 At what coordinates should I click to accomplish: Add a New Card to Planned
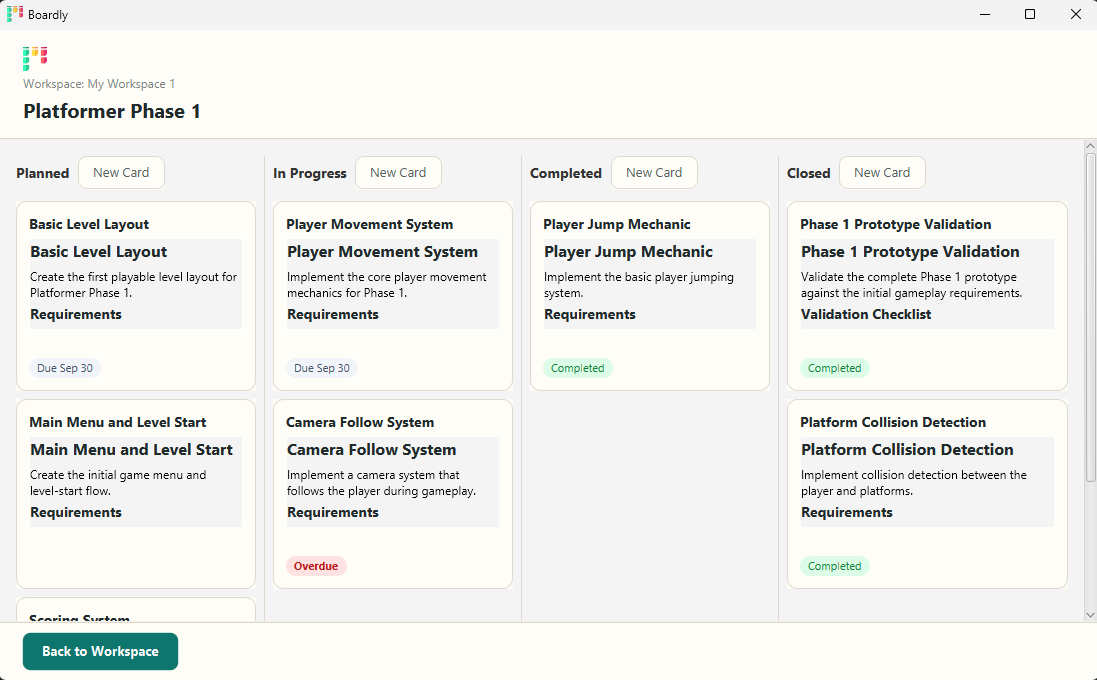121,173
